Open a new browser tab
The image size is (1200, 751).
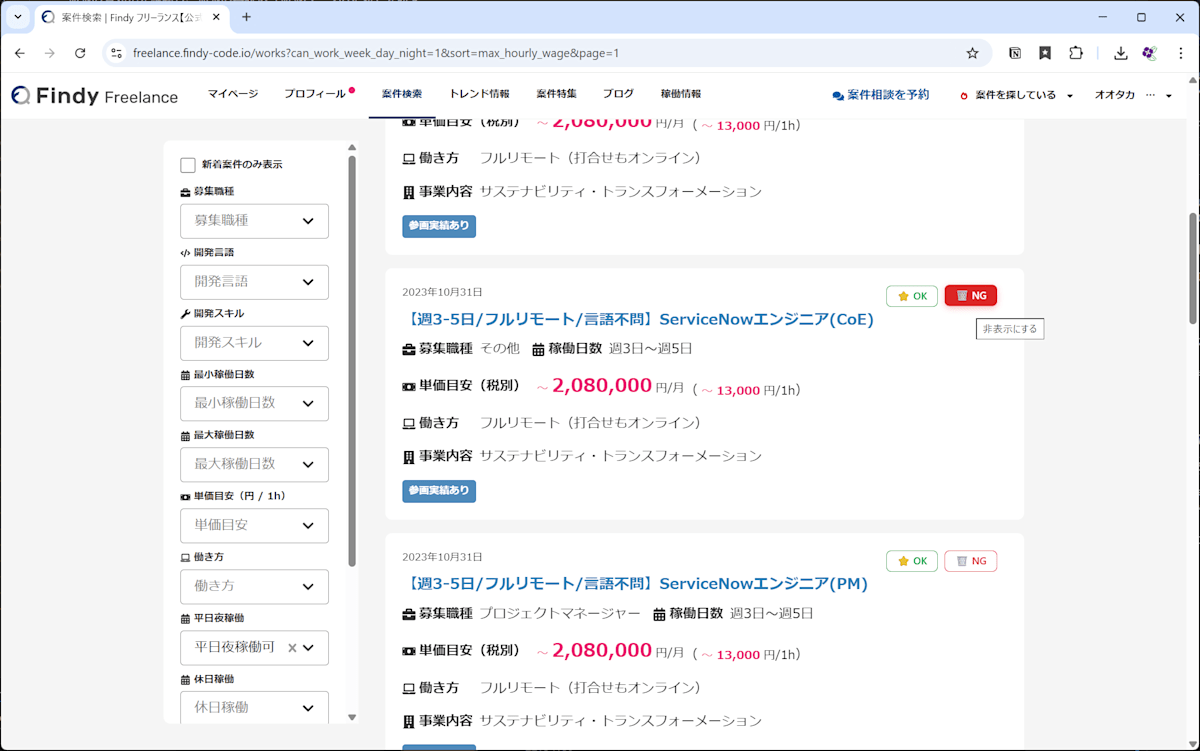coord(246,17)
